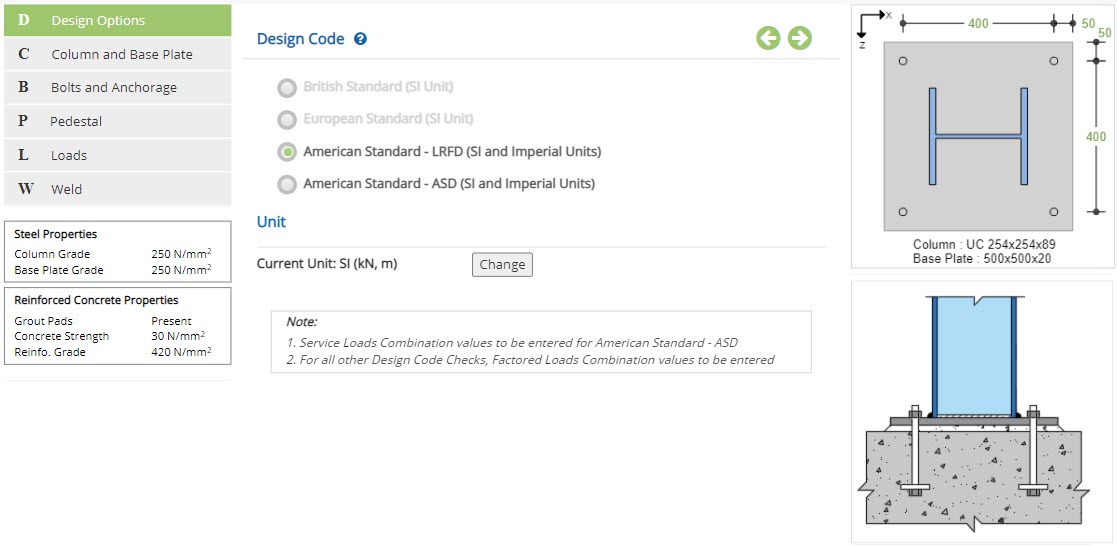This screenshot has height=546, width=1117.
Task: Click the column elevation section drawing
Action: pos(973,414)
